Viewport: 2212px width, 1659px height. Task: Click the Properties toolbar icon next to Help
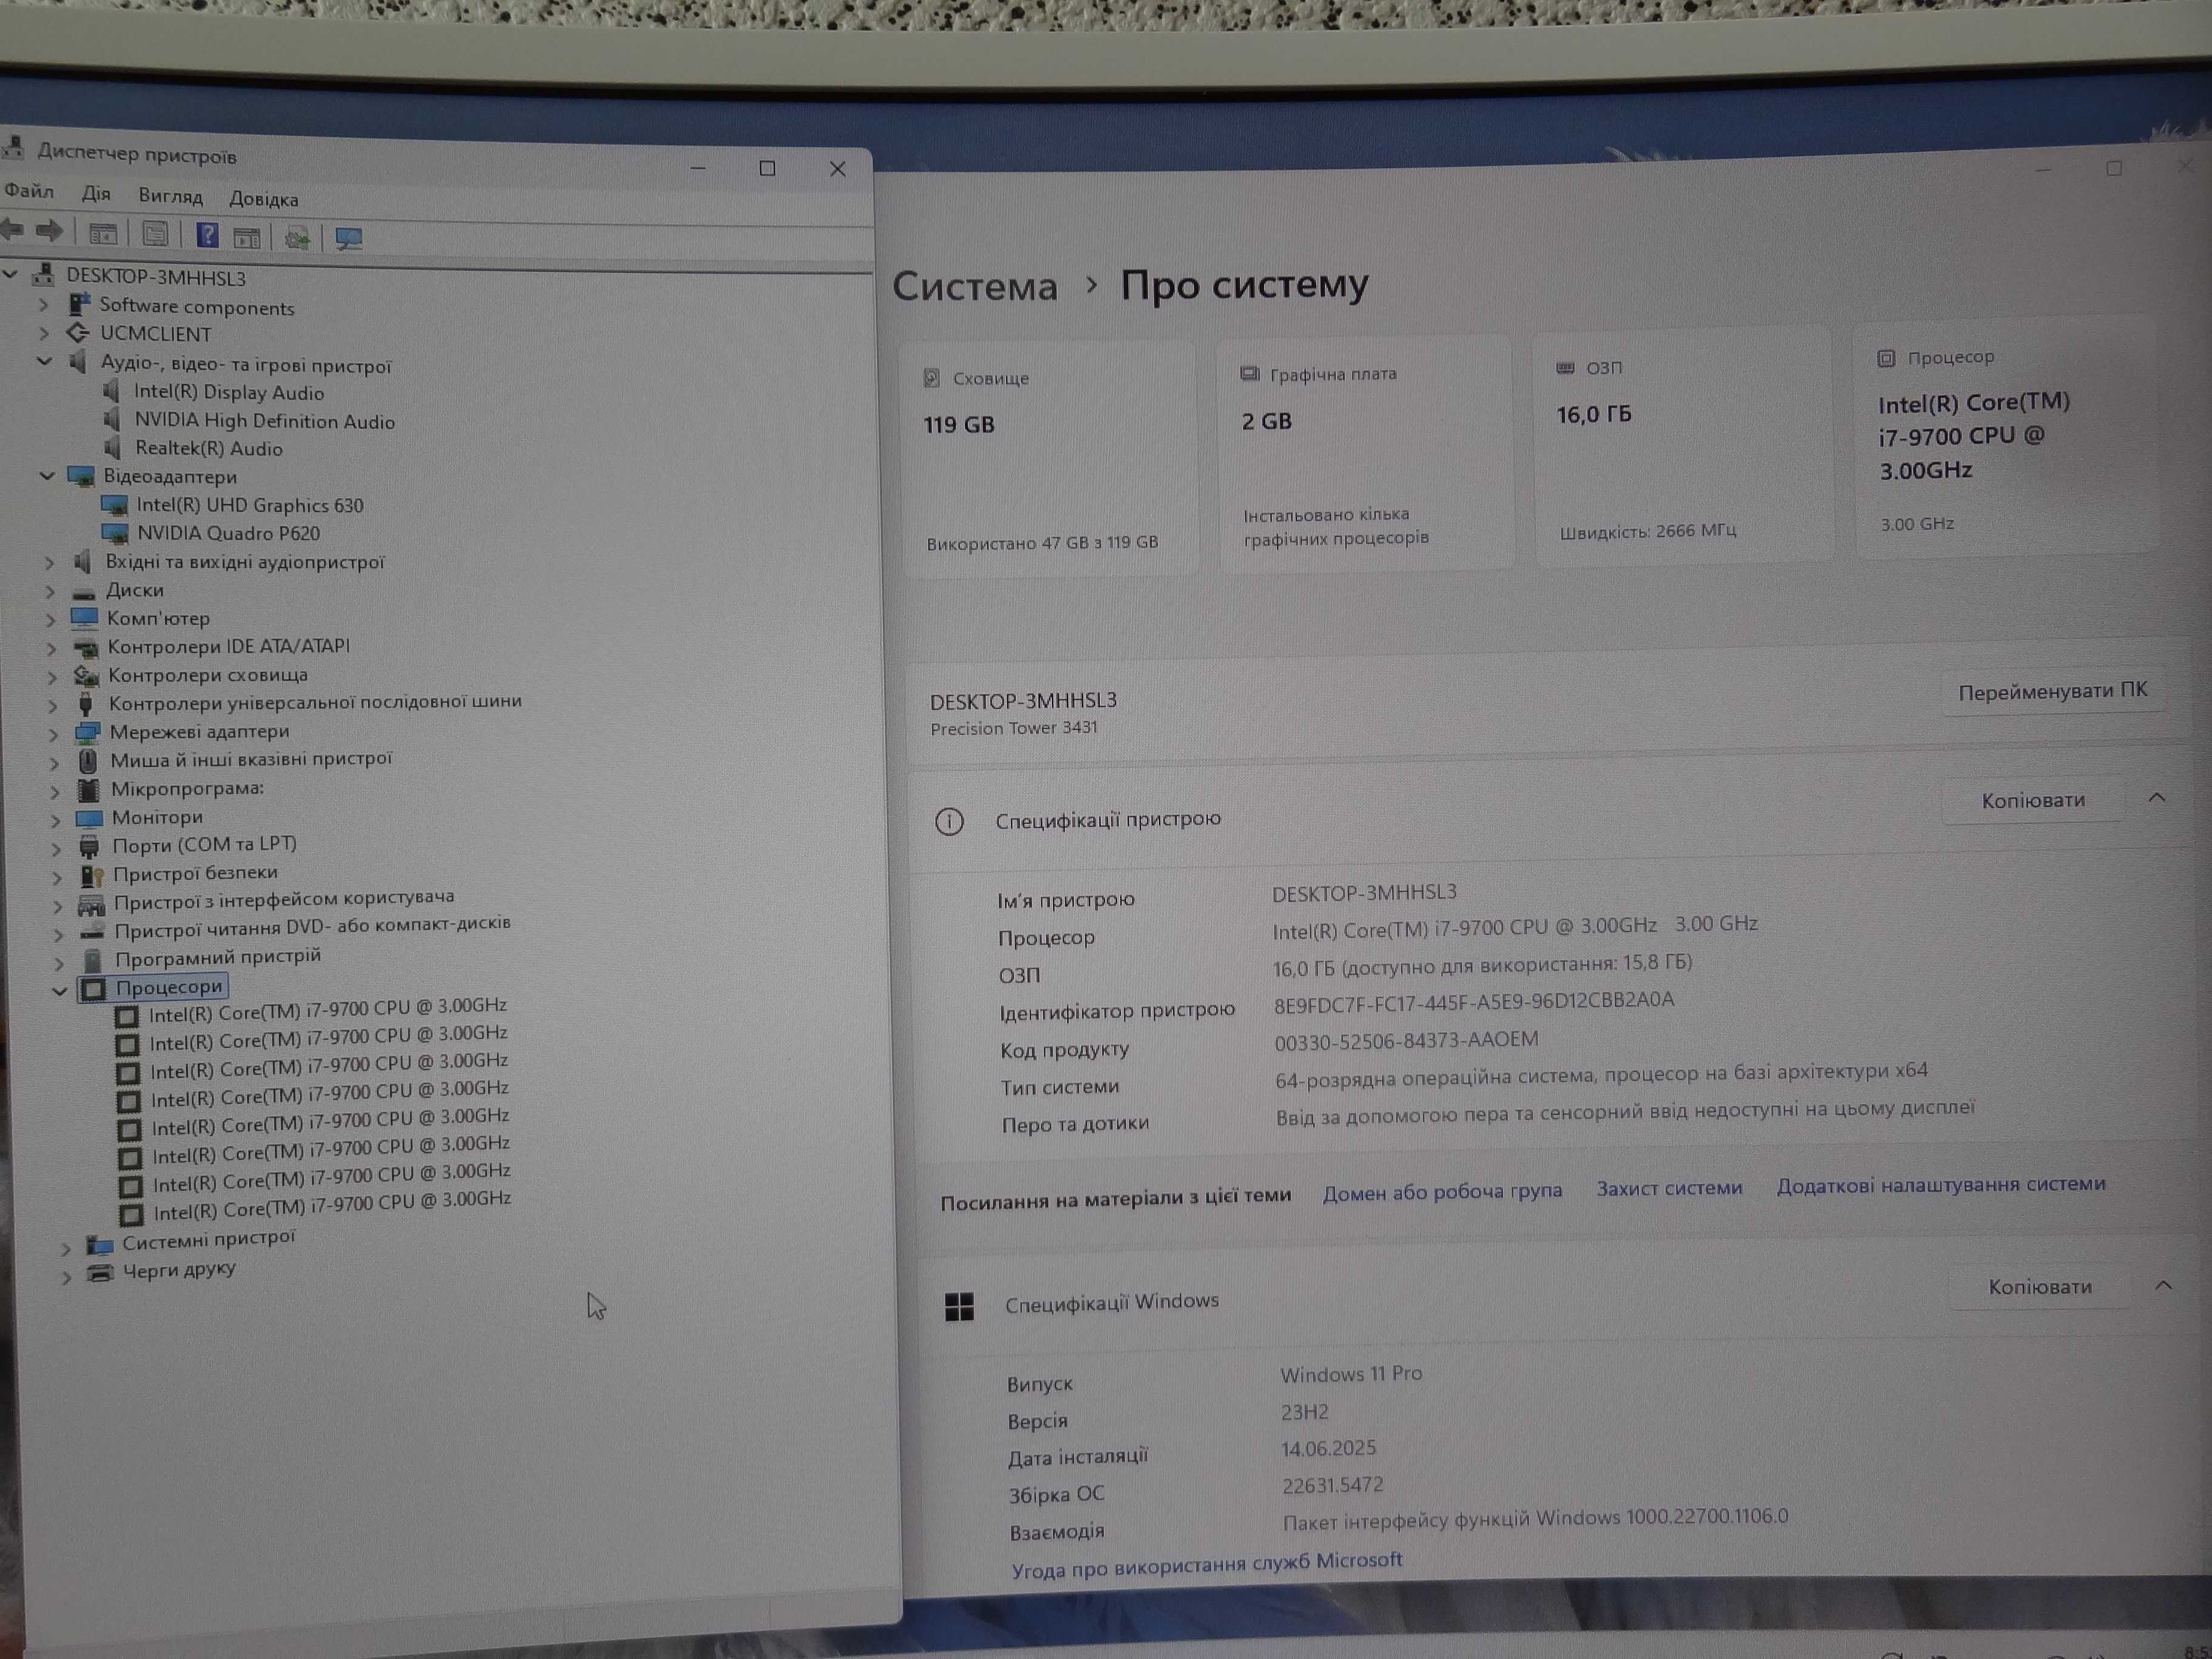(x=155, y=235)
